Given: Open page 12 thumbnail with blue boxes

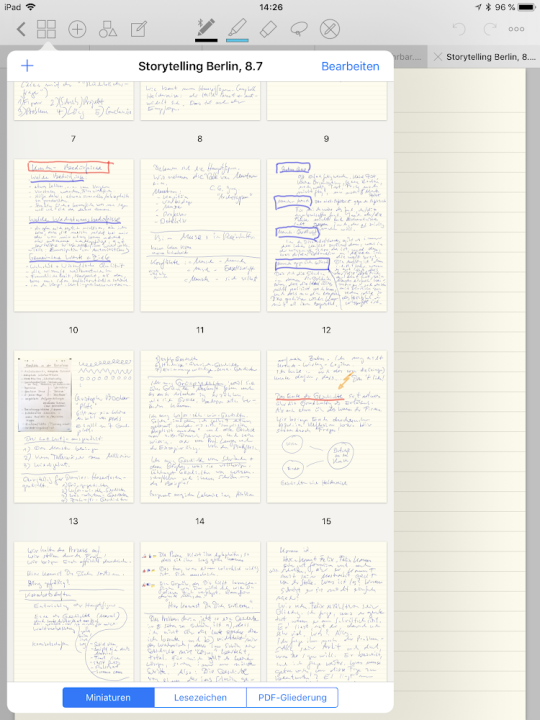Looking at the screenshot, I should [326, 235].
